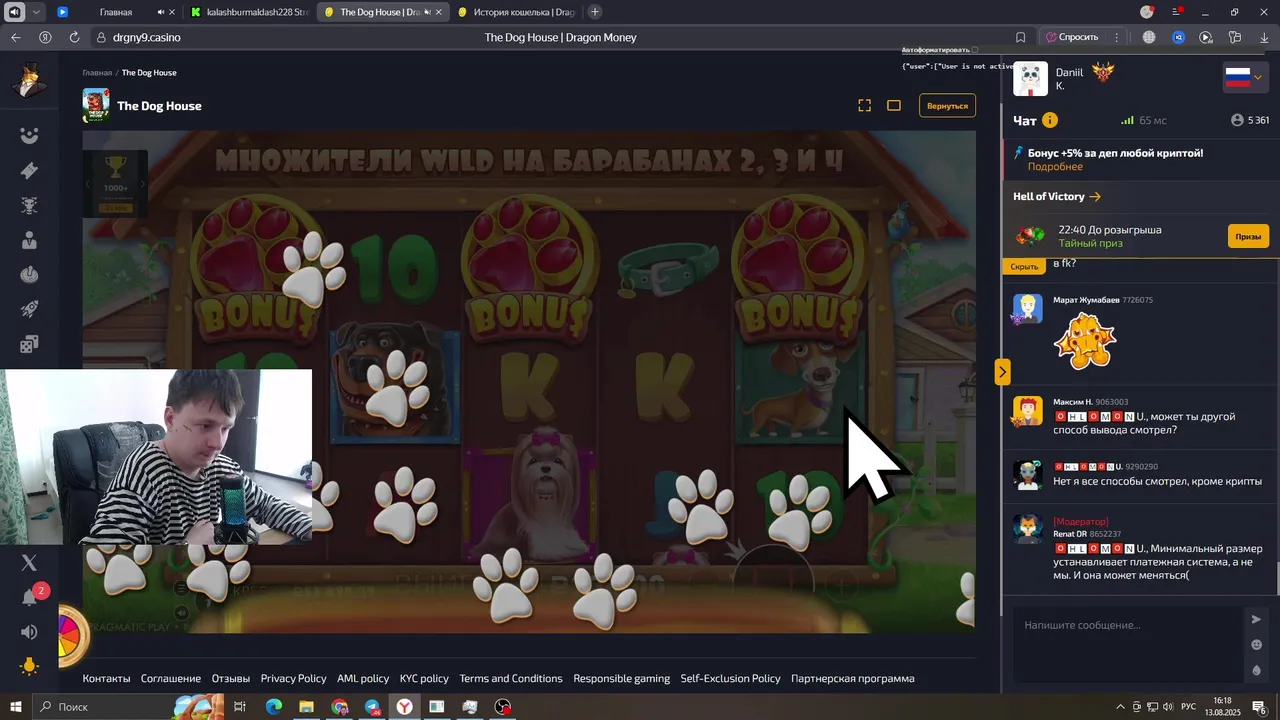
Task: Click the Скрыть button in the chat
Action: 1024,266
